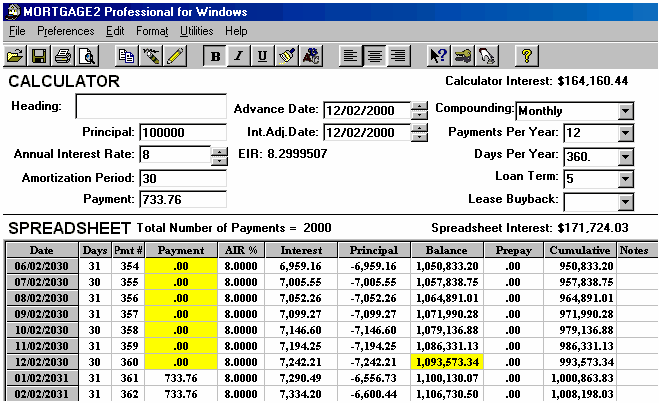Click the yellow question mark help icon
The image size is (659, 403).
527,55
